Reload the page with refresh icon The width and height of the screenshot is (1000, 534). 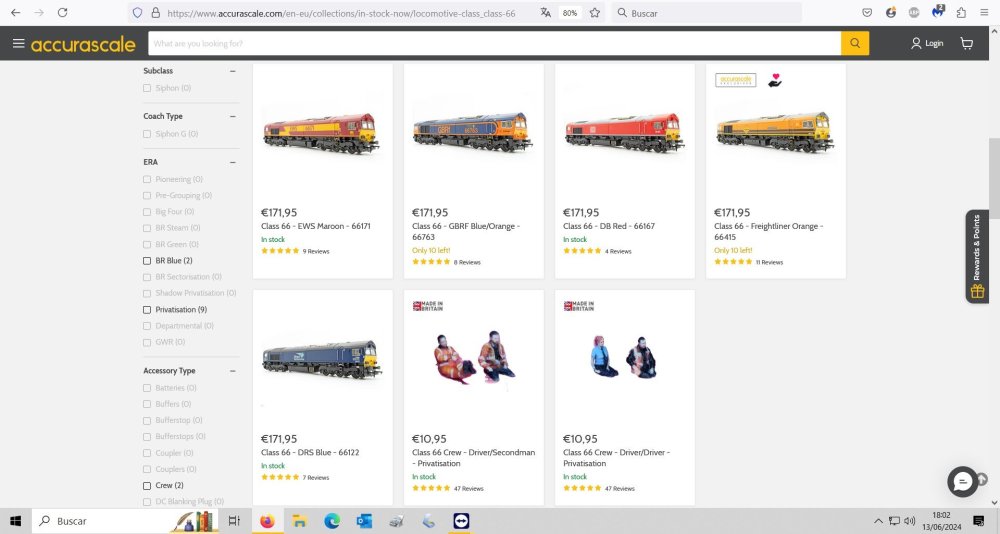[62, 13]
